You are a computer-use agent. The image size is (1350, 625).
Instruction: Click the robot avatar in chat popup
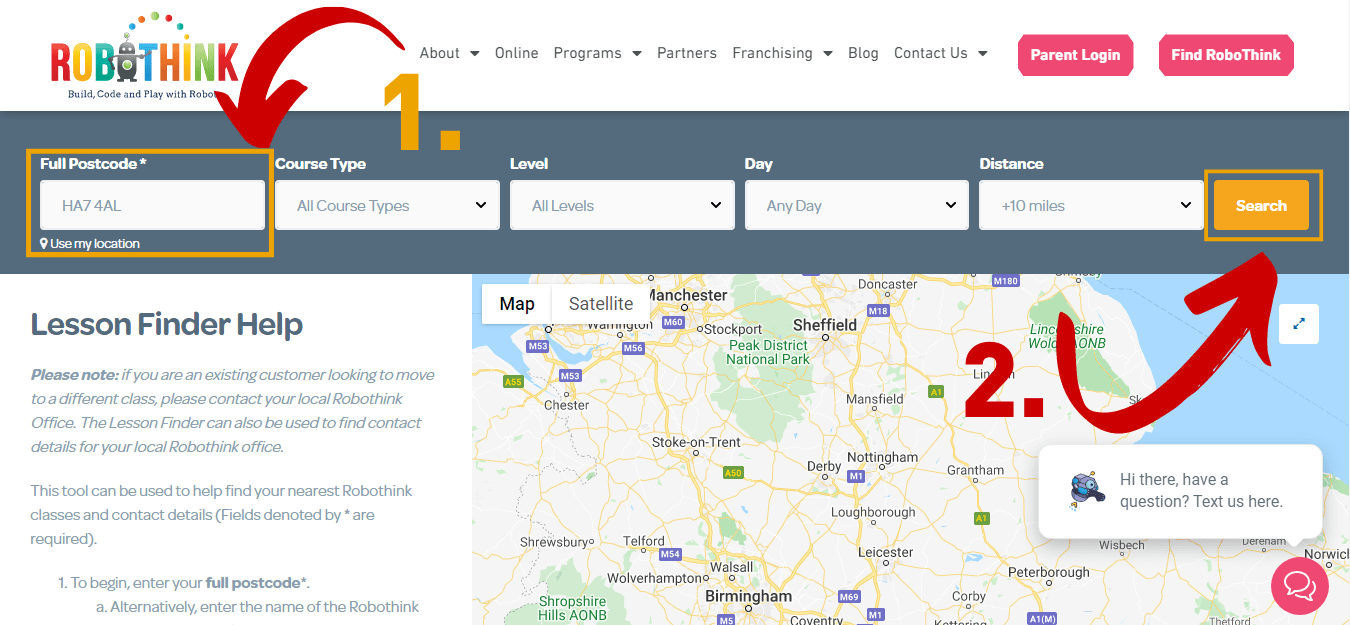[x=1087, y=490]
